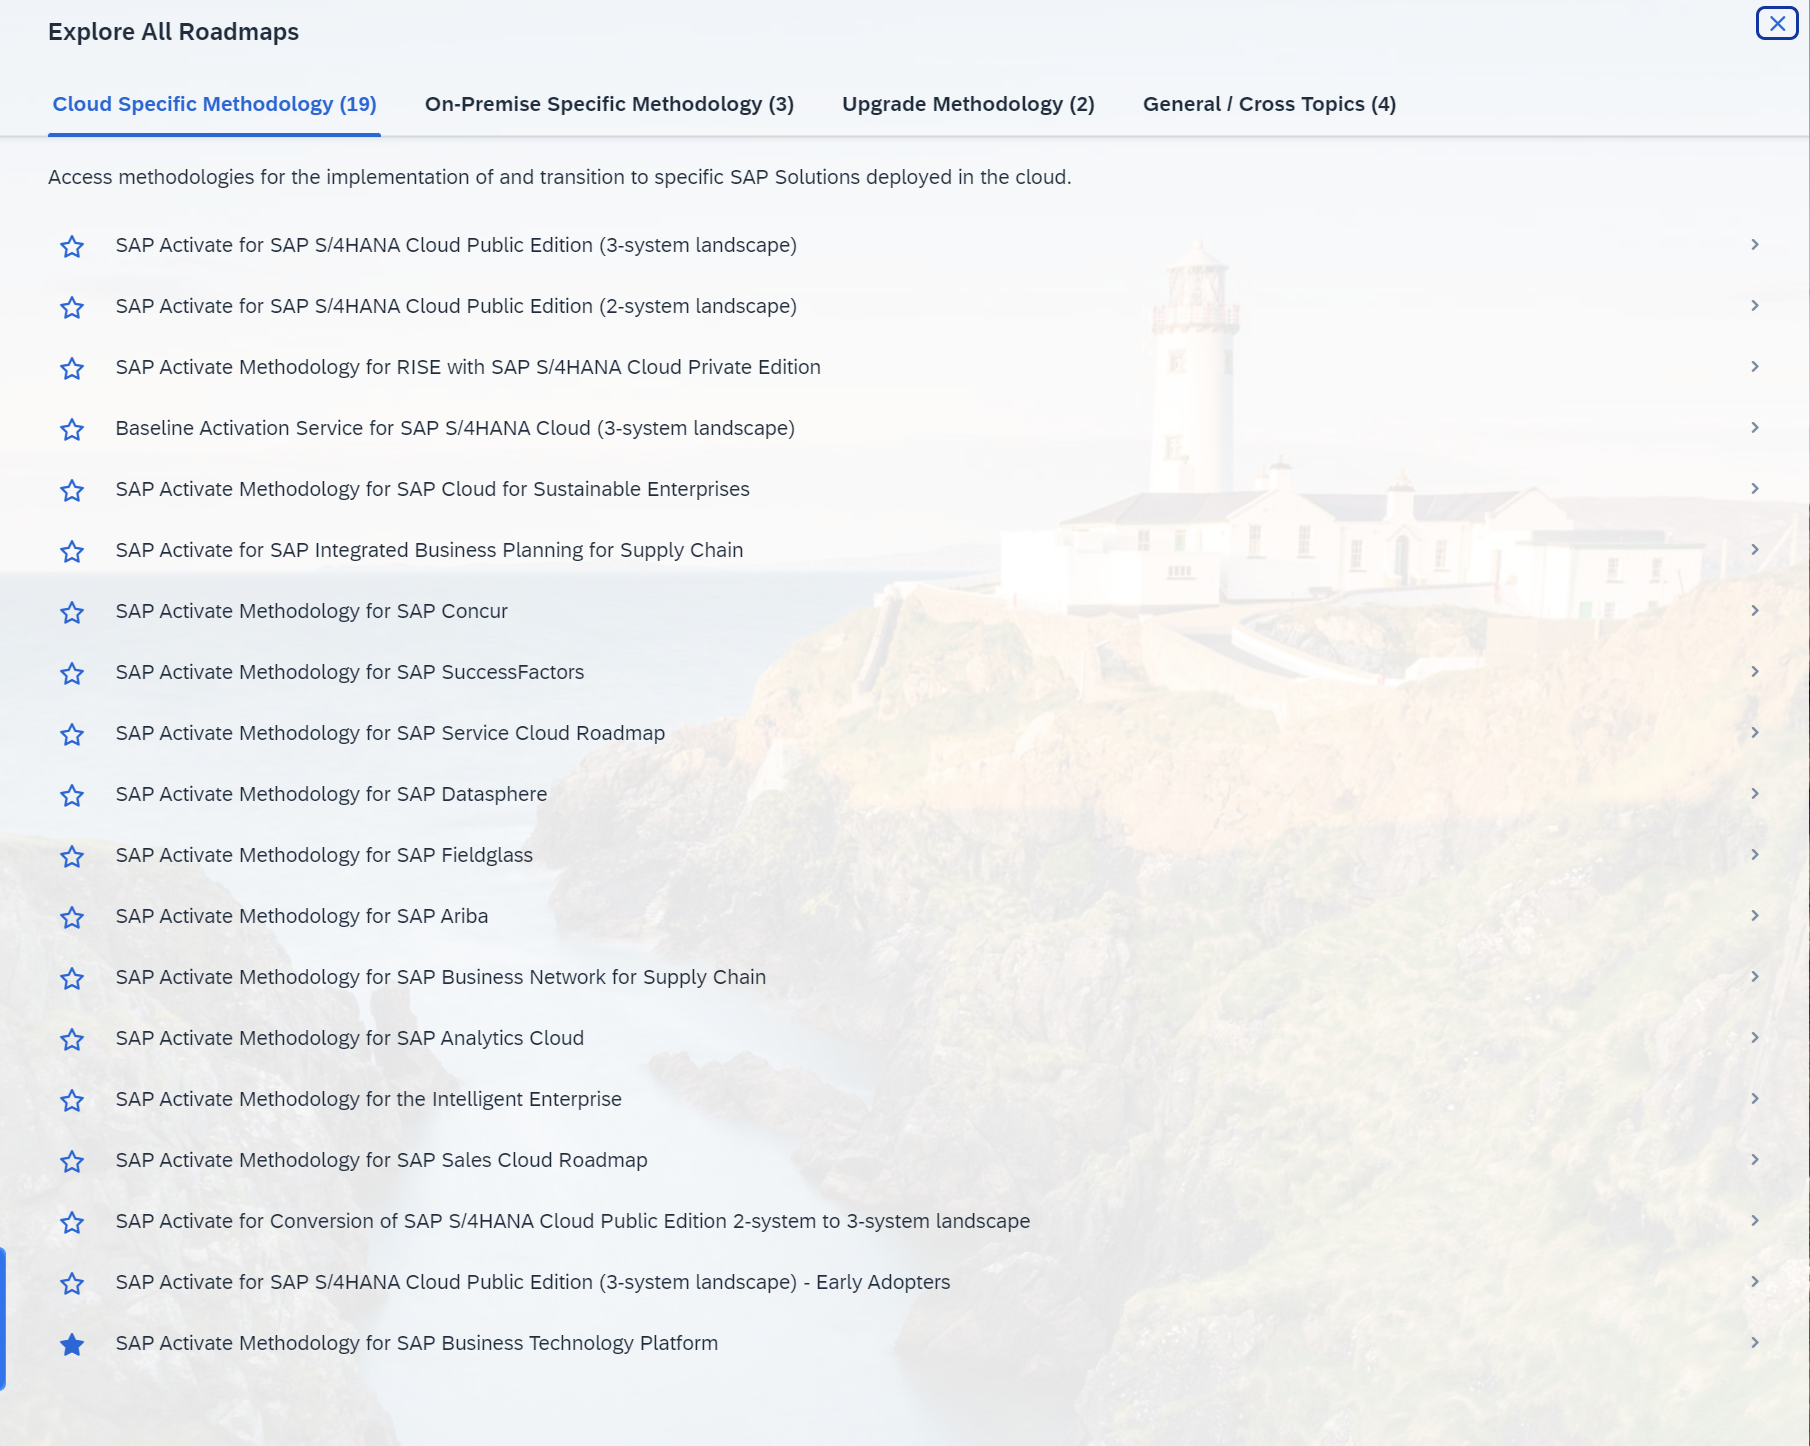Click the chevron icon on SAP Ariba row
Image resolution: width=1810 pixels, height=1446 pixels.
click(x=1755, y=915)
